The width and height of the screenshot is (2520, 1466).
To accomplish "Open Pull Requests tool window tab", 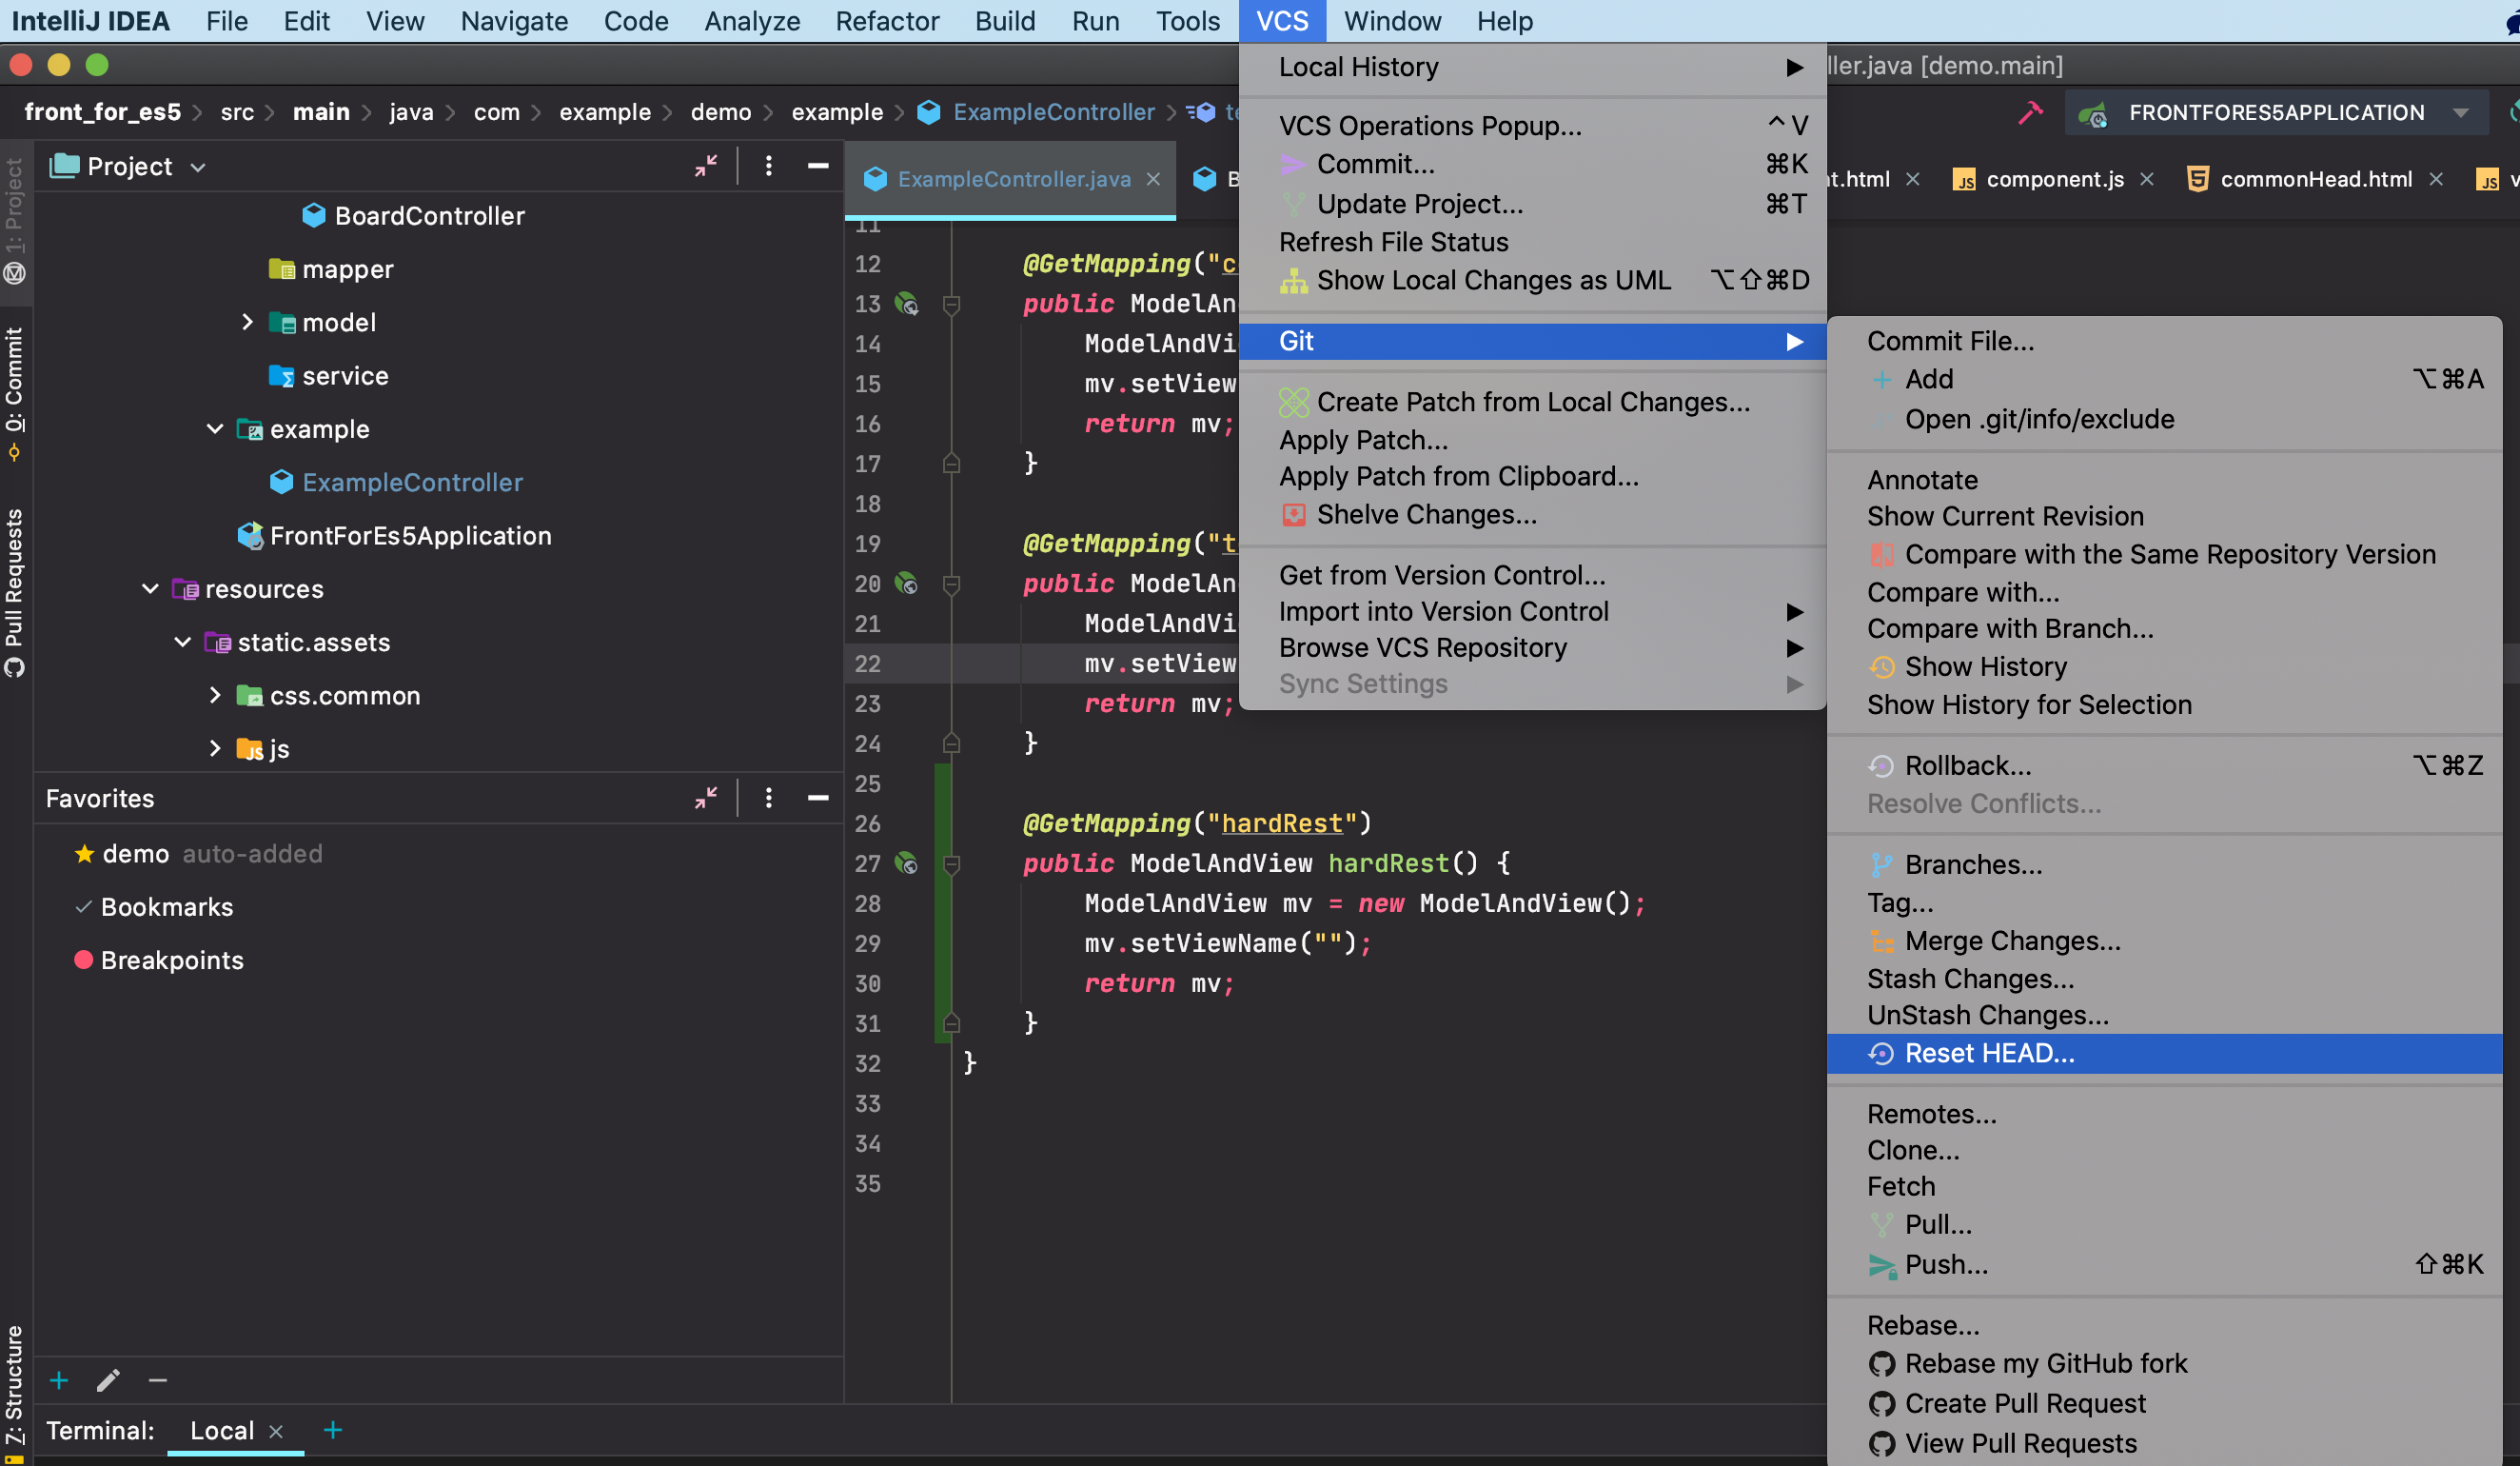I will tap(14, 592).
